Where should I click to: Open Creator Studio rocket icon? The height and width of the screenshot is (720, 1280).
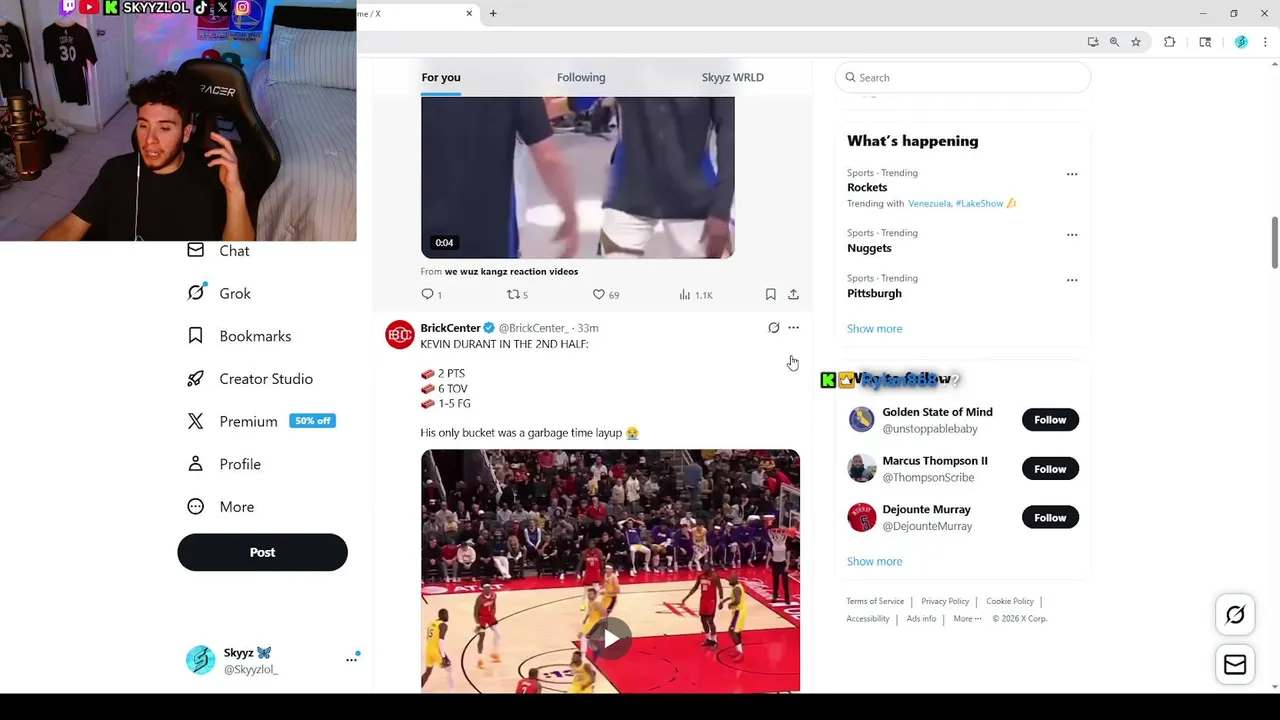(x=196, y=379)
